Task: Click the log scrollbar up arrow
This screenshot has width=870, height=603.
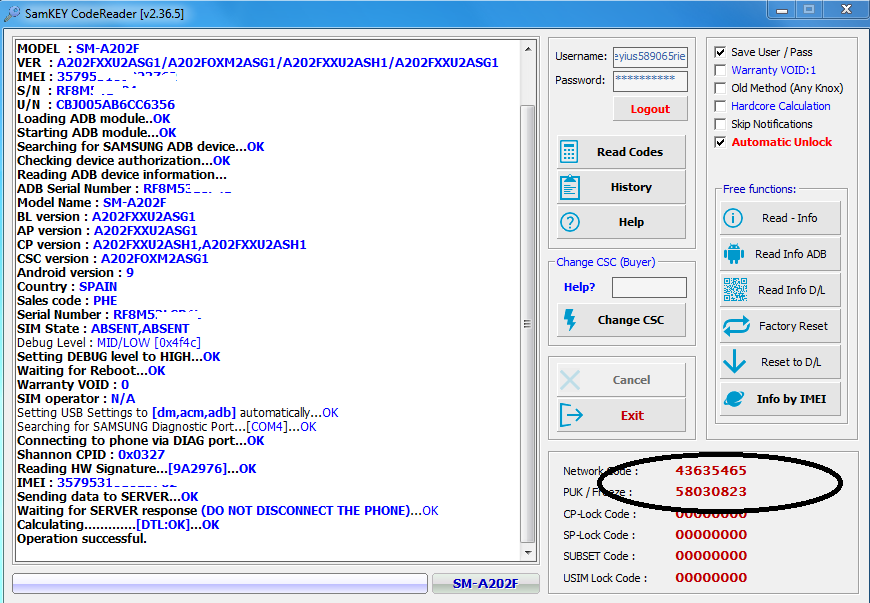Action: point(528,49)
